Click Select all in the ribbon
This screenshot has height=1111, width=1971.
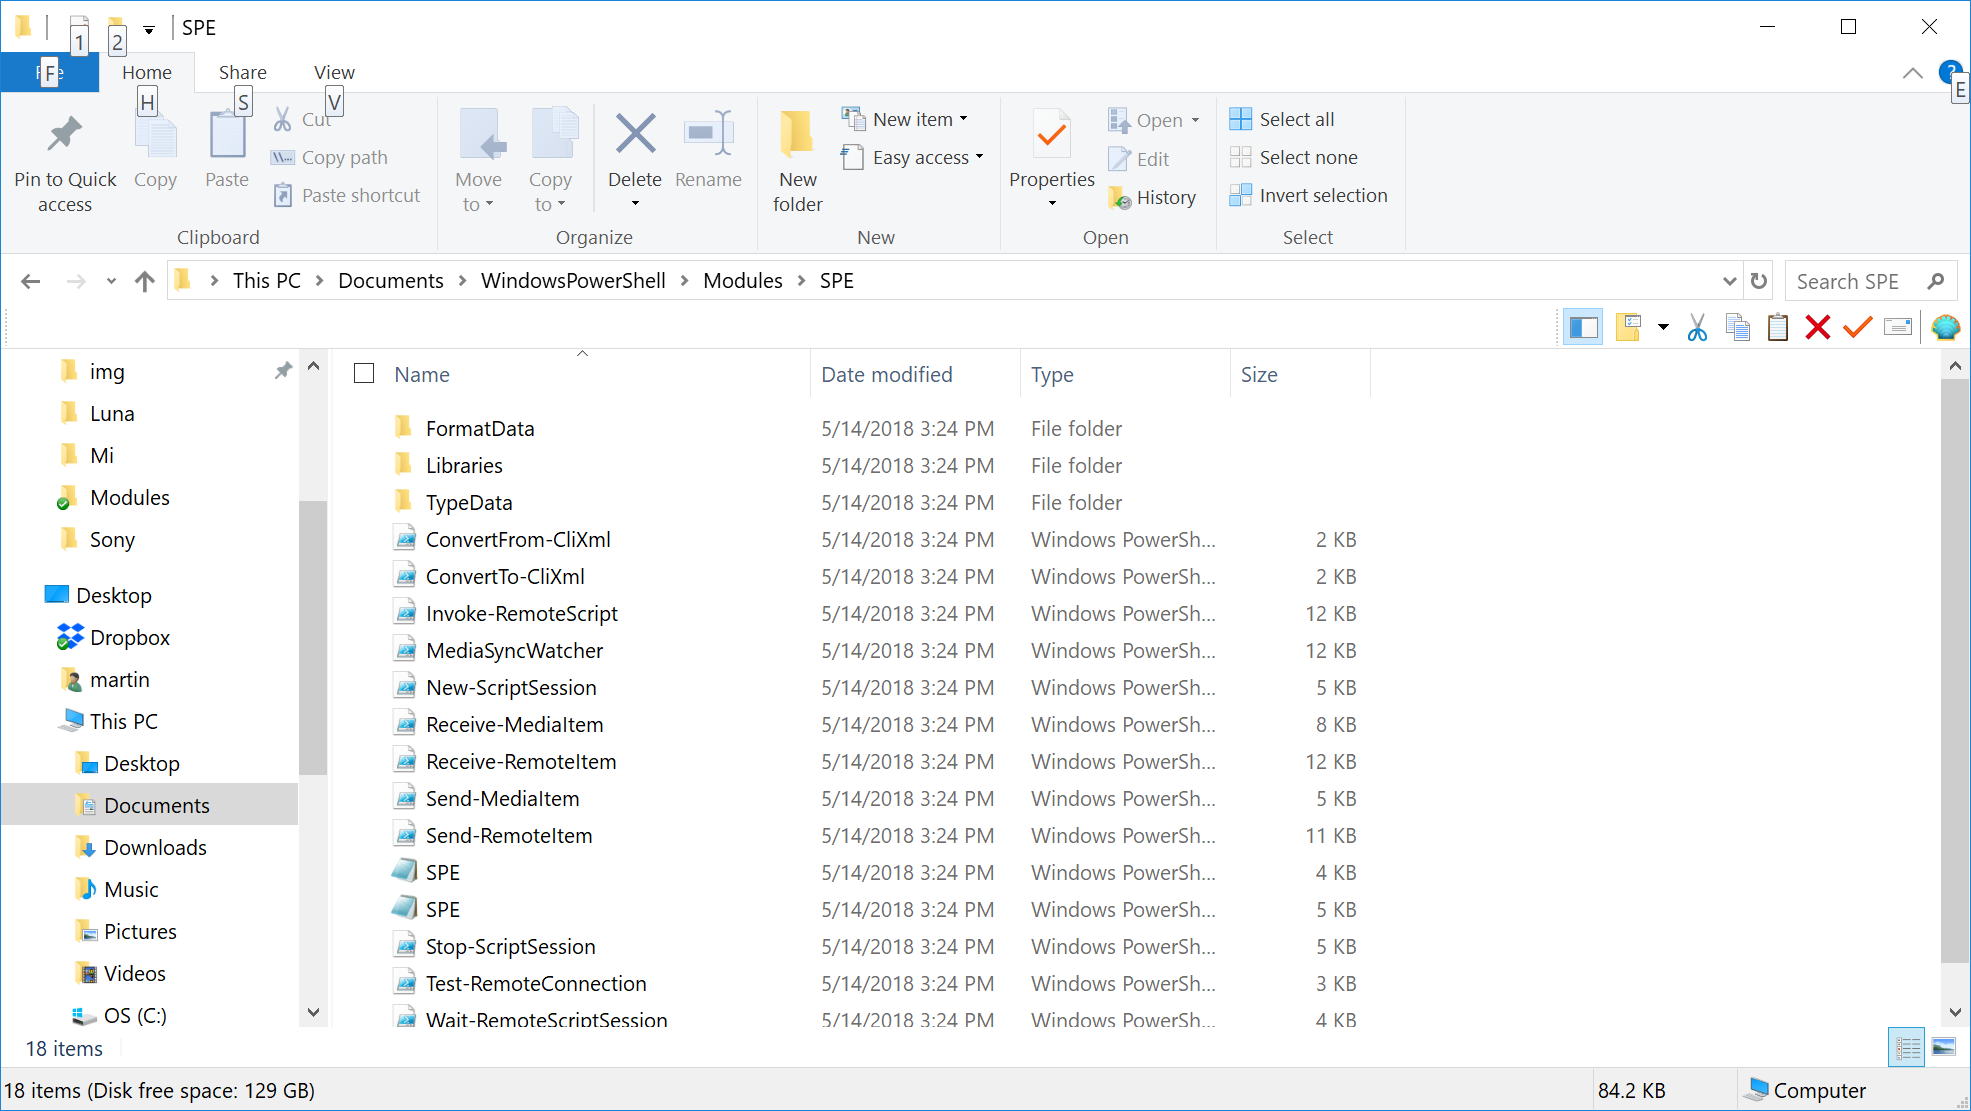pyautogui.click(x=1295, y=119)
